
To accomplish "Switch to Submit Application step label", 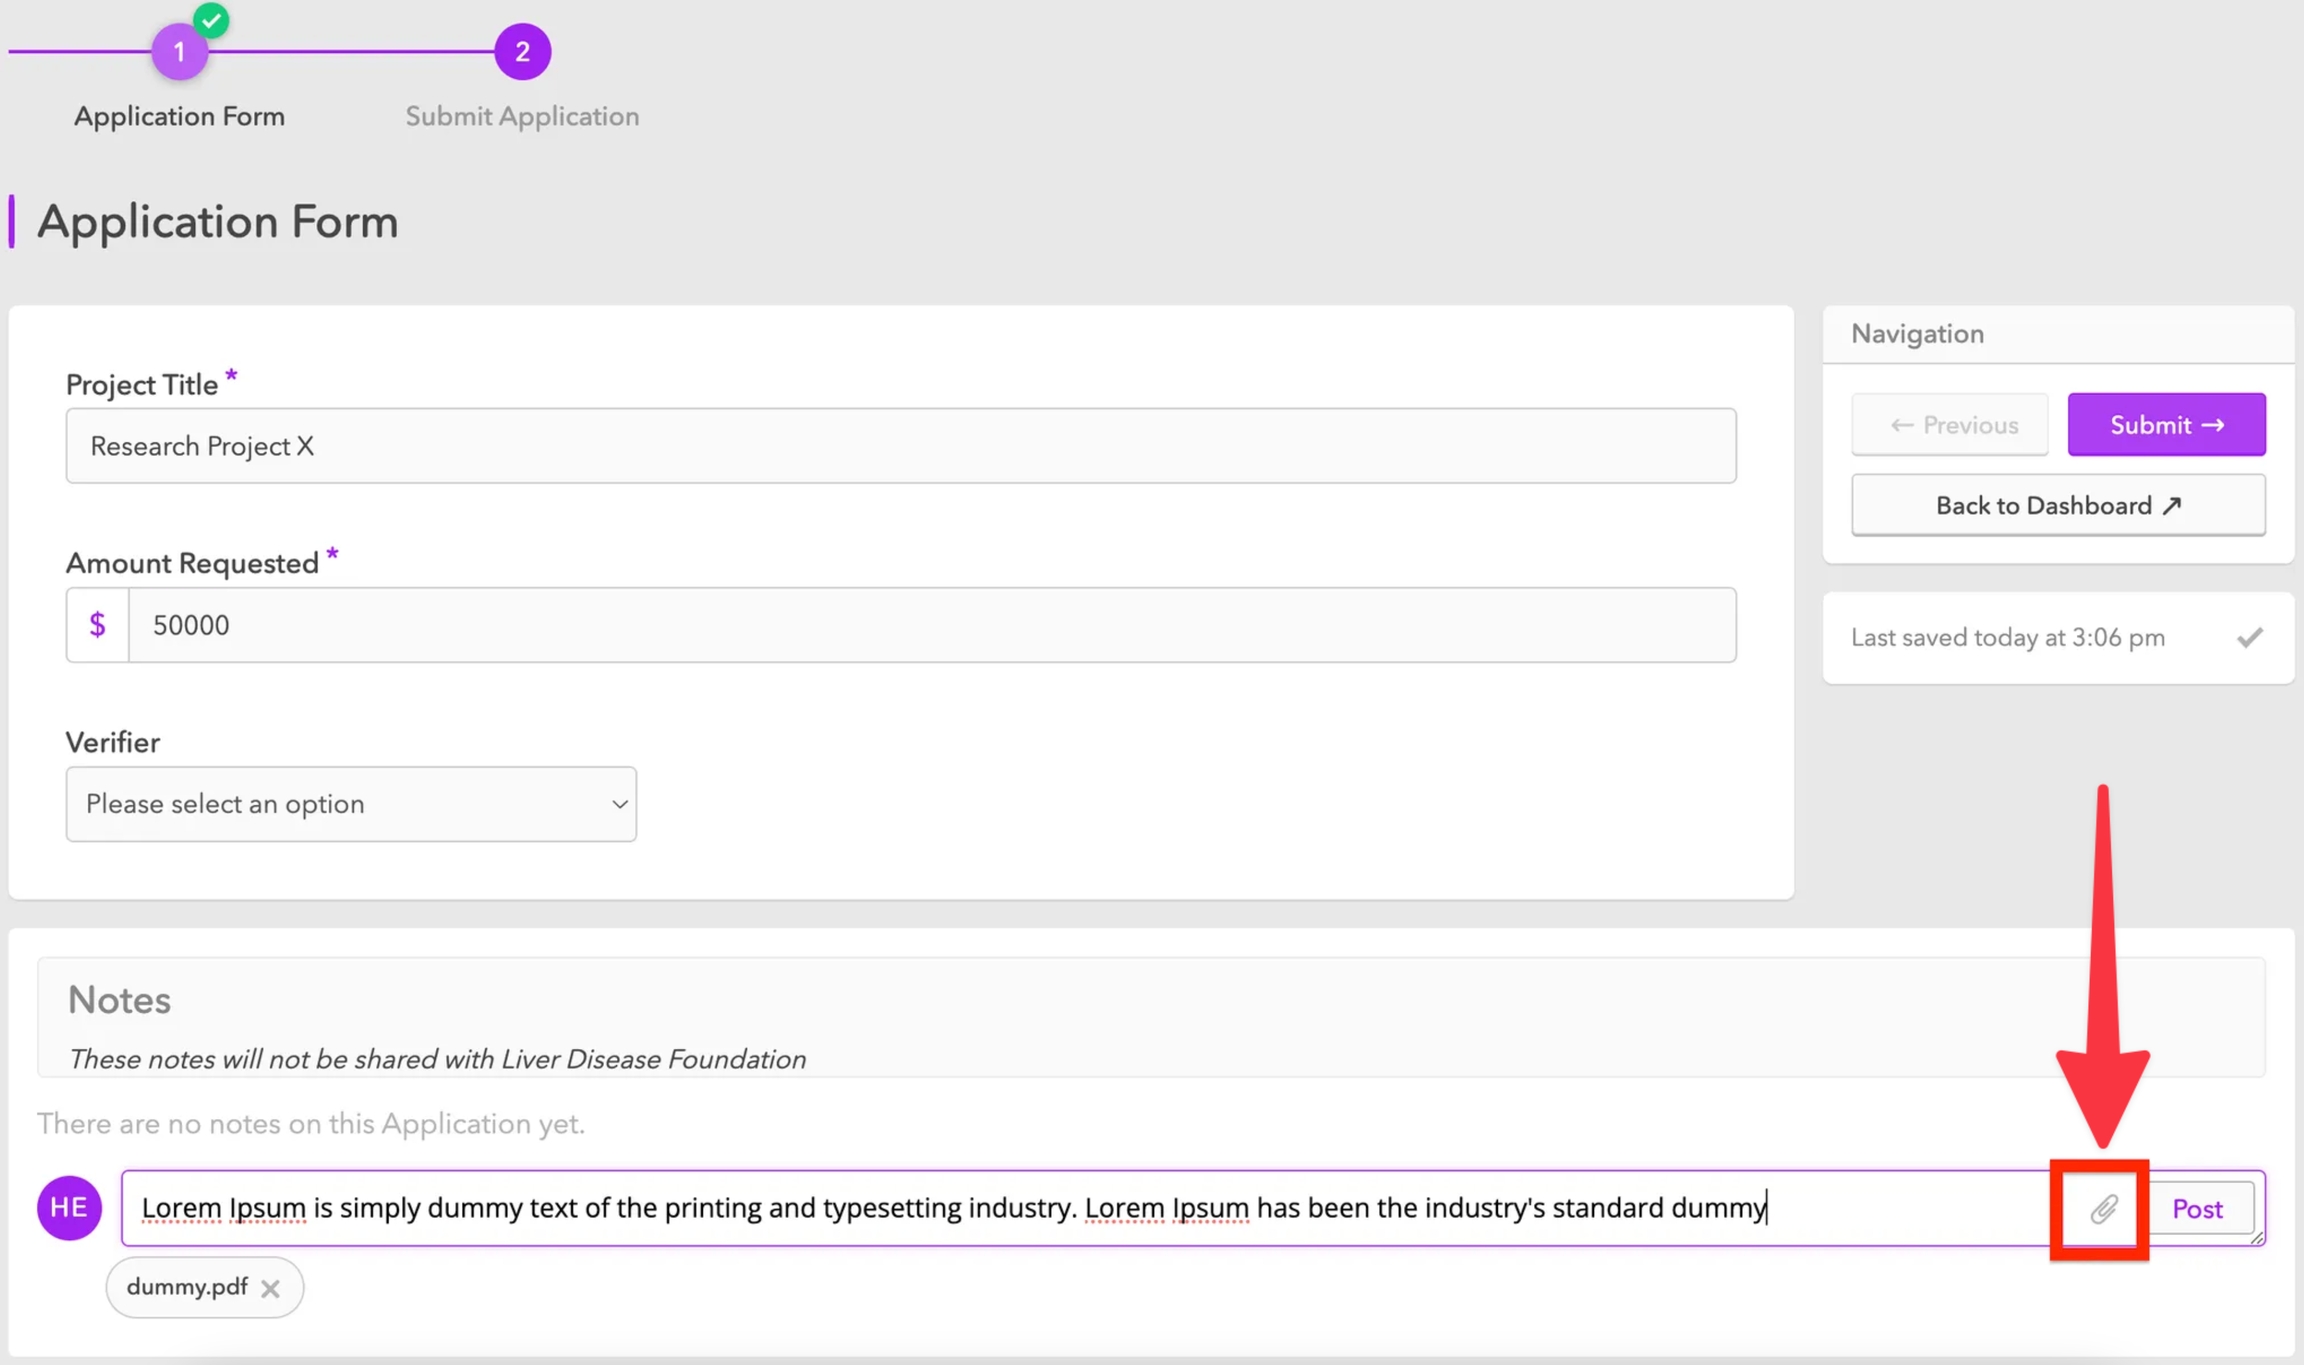I will click(522, 116).
